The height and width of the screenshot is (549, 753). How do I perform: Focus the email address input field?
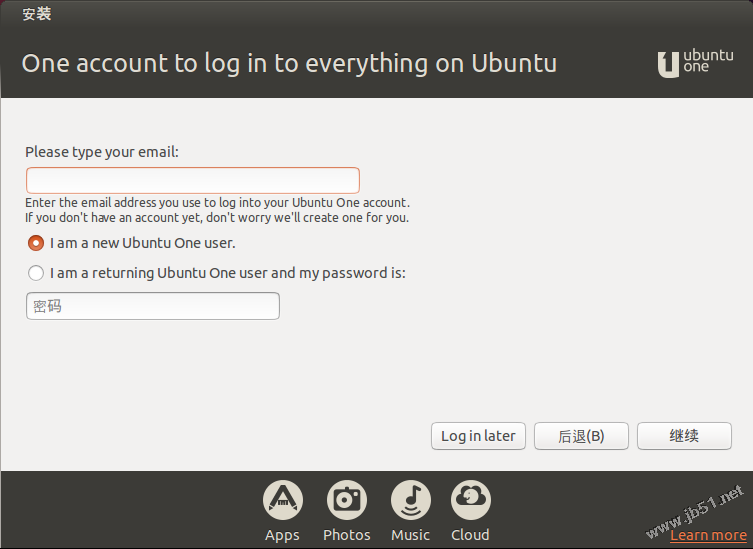(192, 181)
